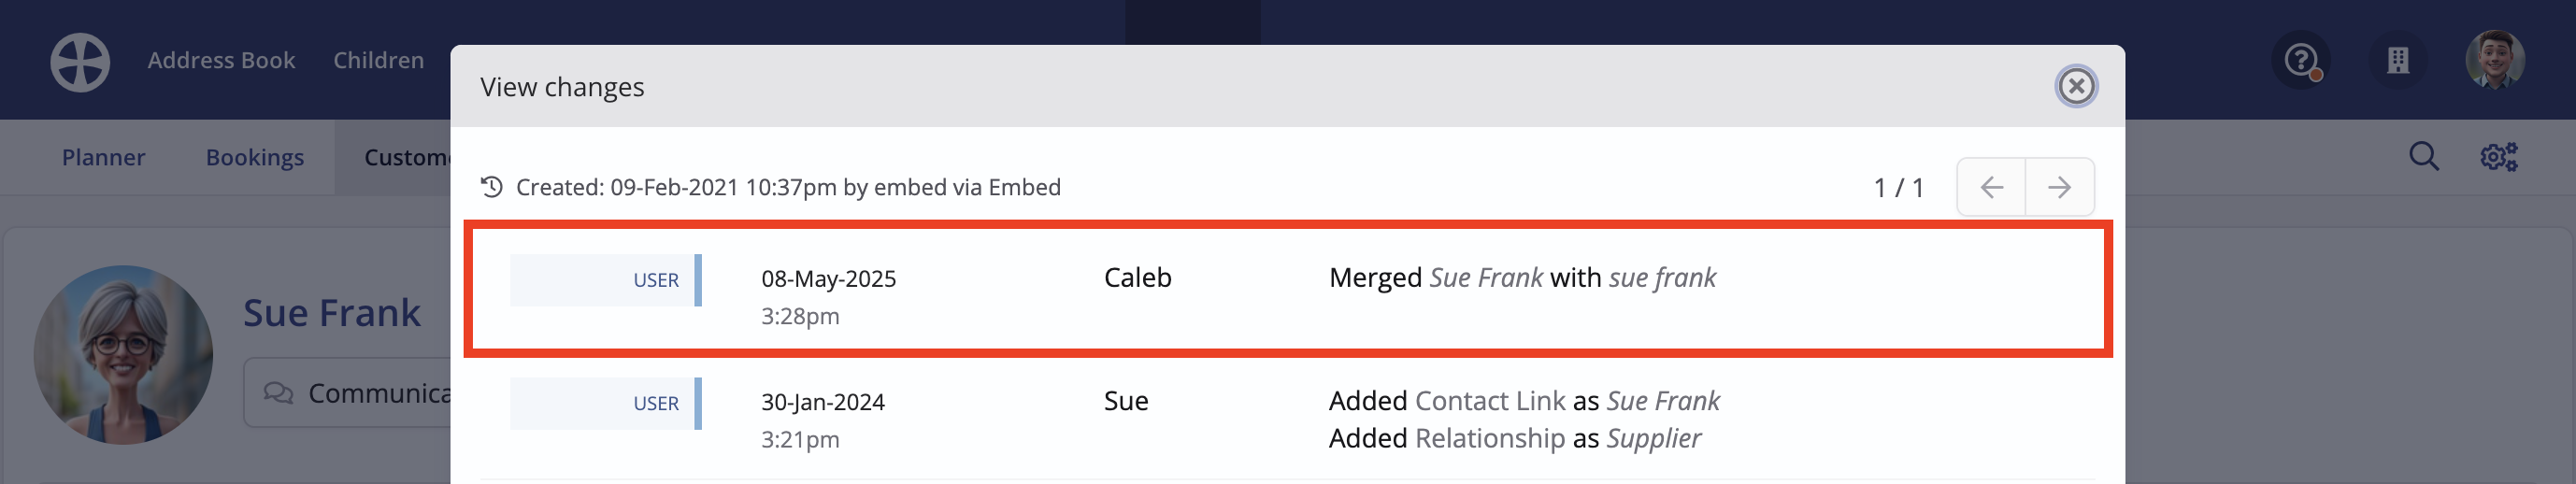
Task: Select the Merged Sue Frank change entry
Action: pyautogui.click(x=1288, y=289)
